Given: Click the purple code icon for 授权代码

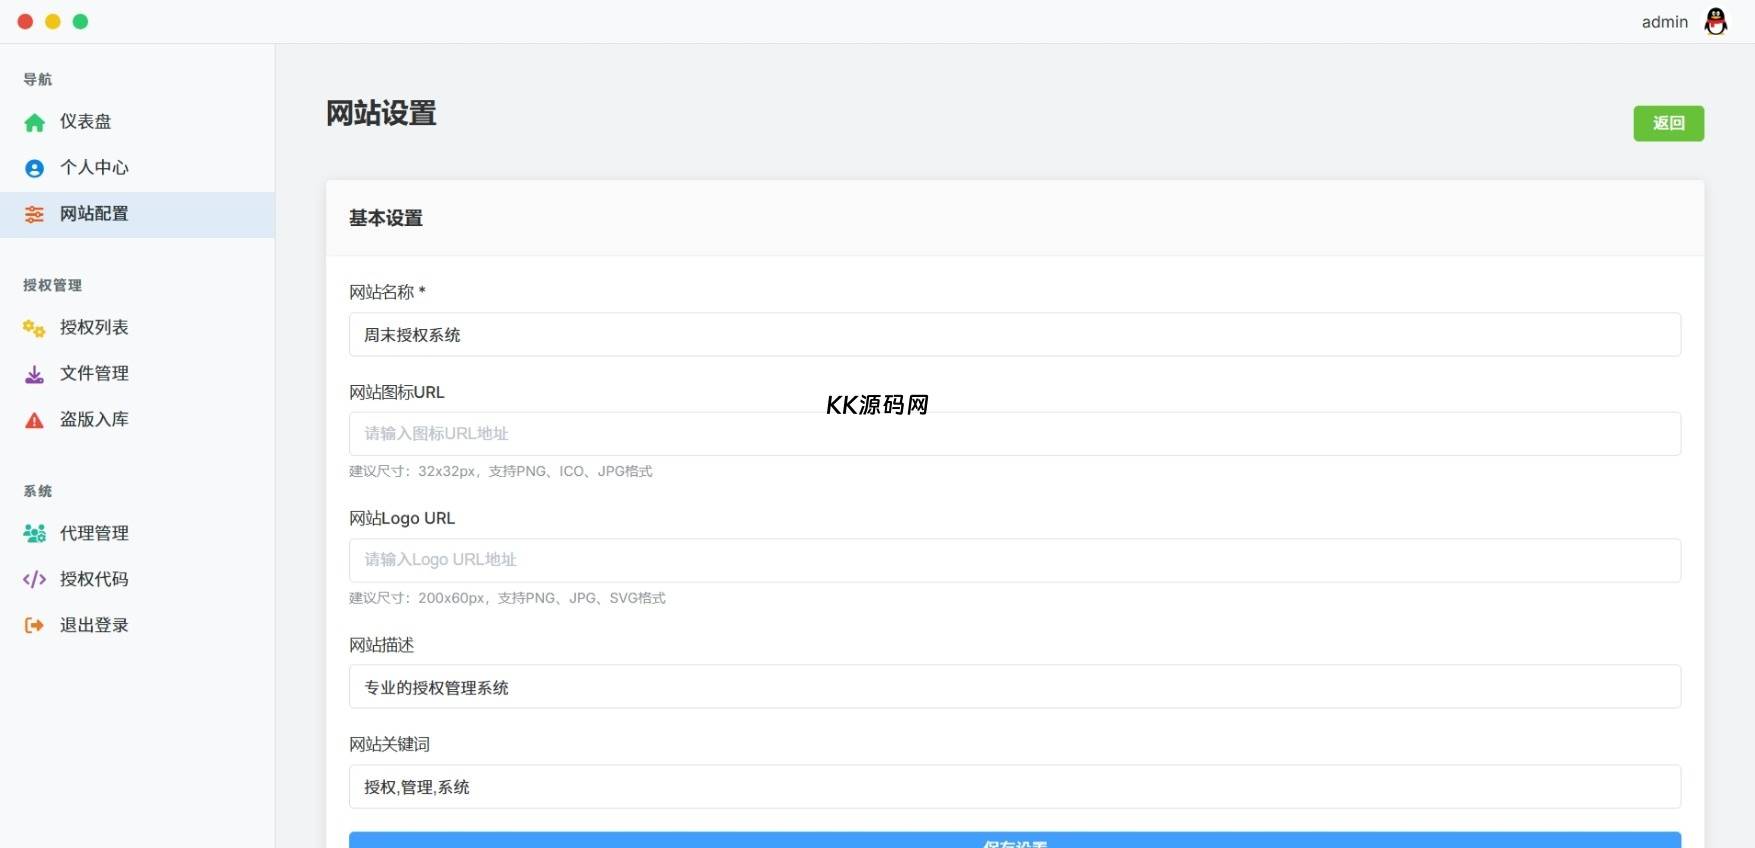Looking at the screenshot, I should click(35, 580).
